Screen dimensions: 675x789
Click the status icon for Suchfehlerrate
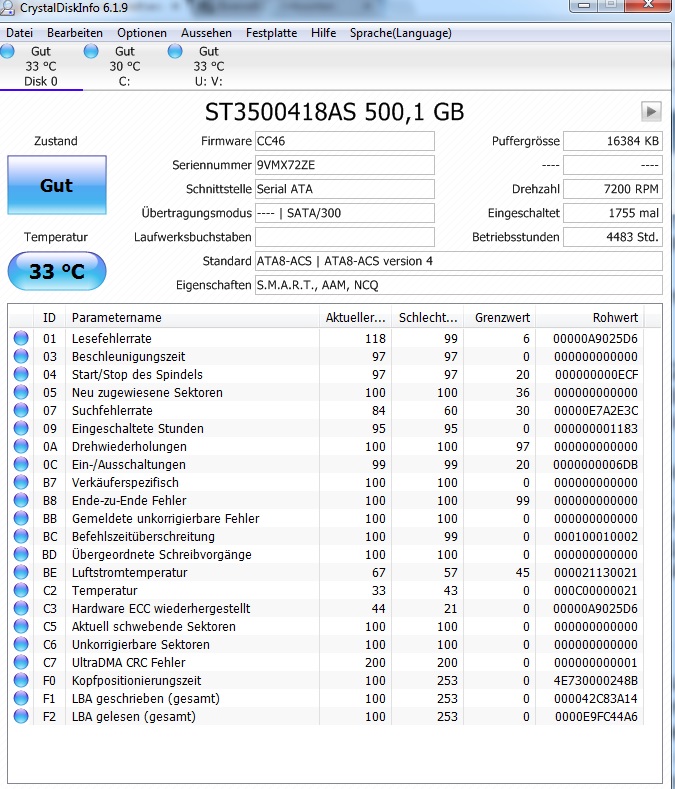click(x=21, y=410)
